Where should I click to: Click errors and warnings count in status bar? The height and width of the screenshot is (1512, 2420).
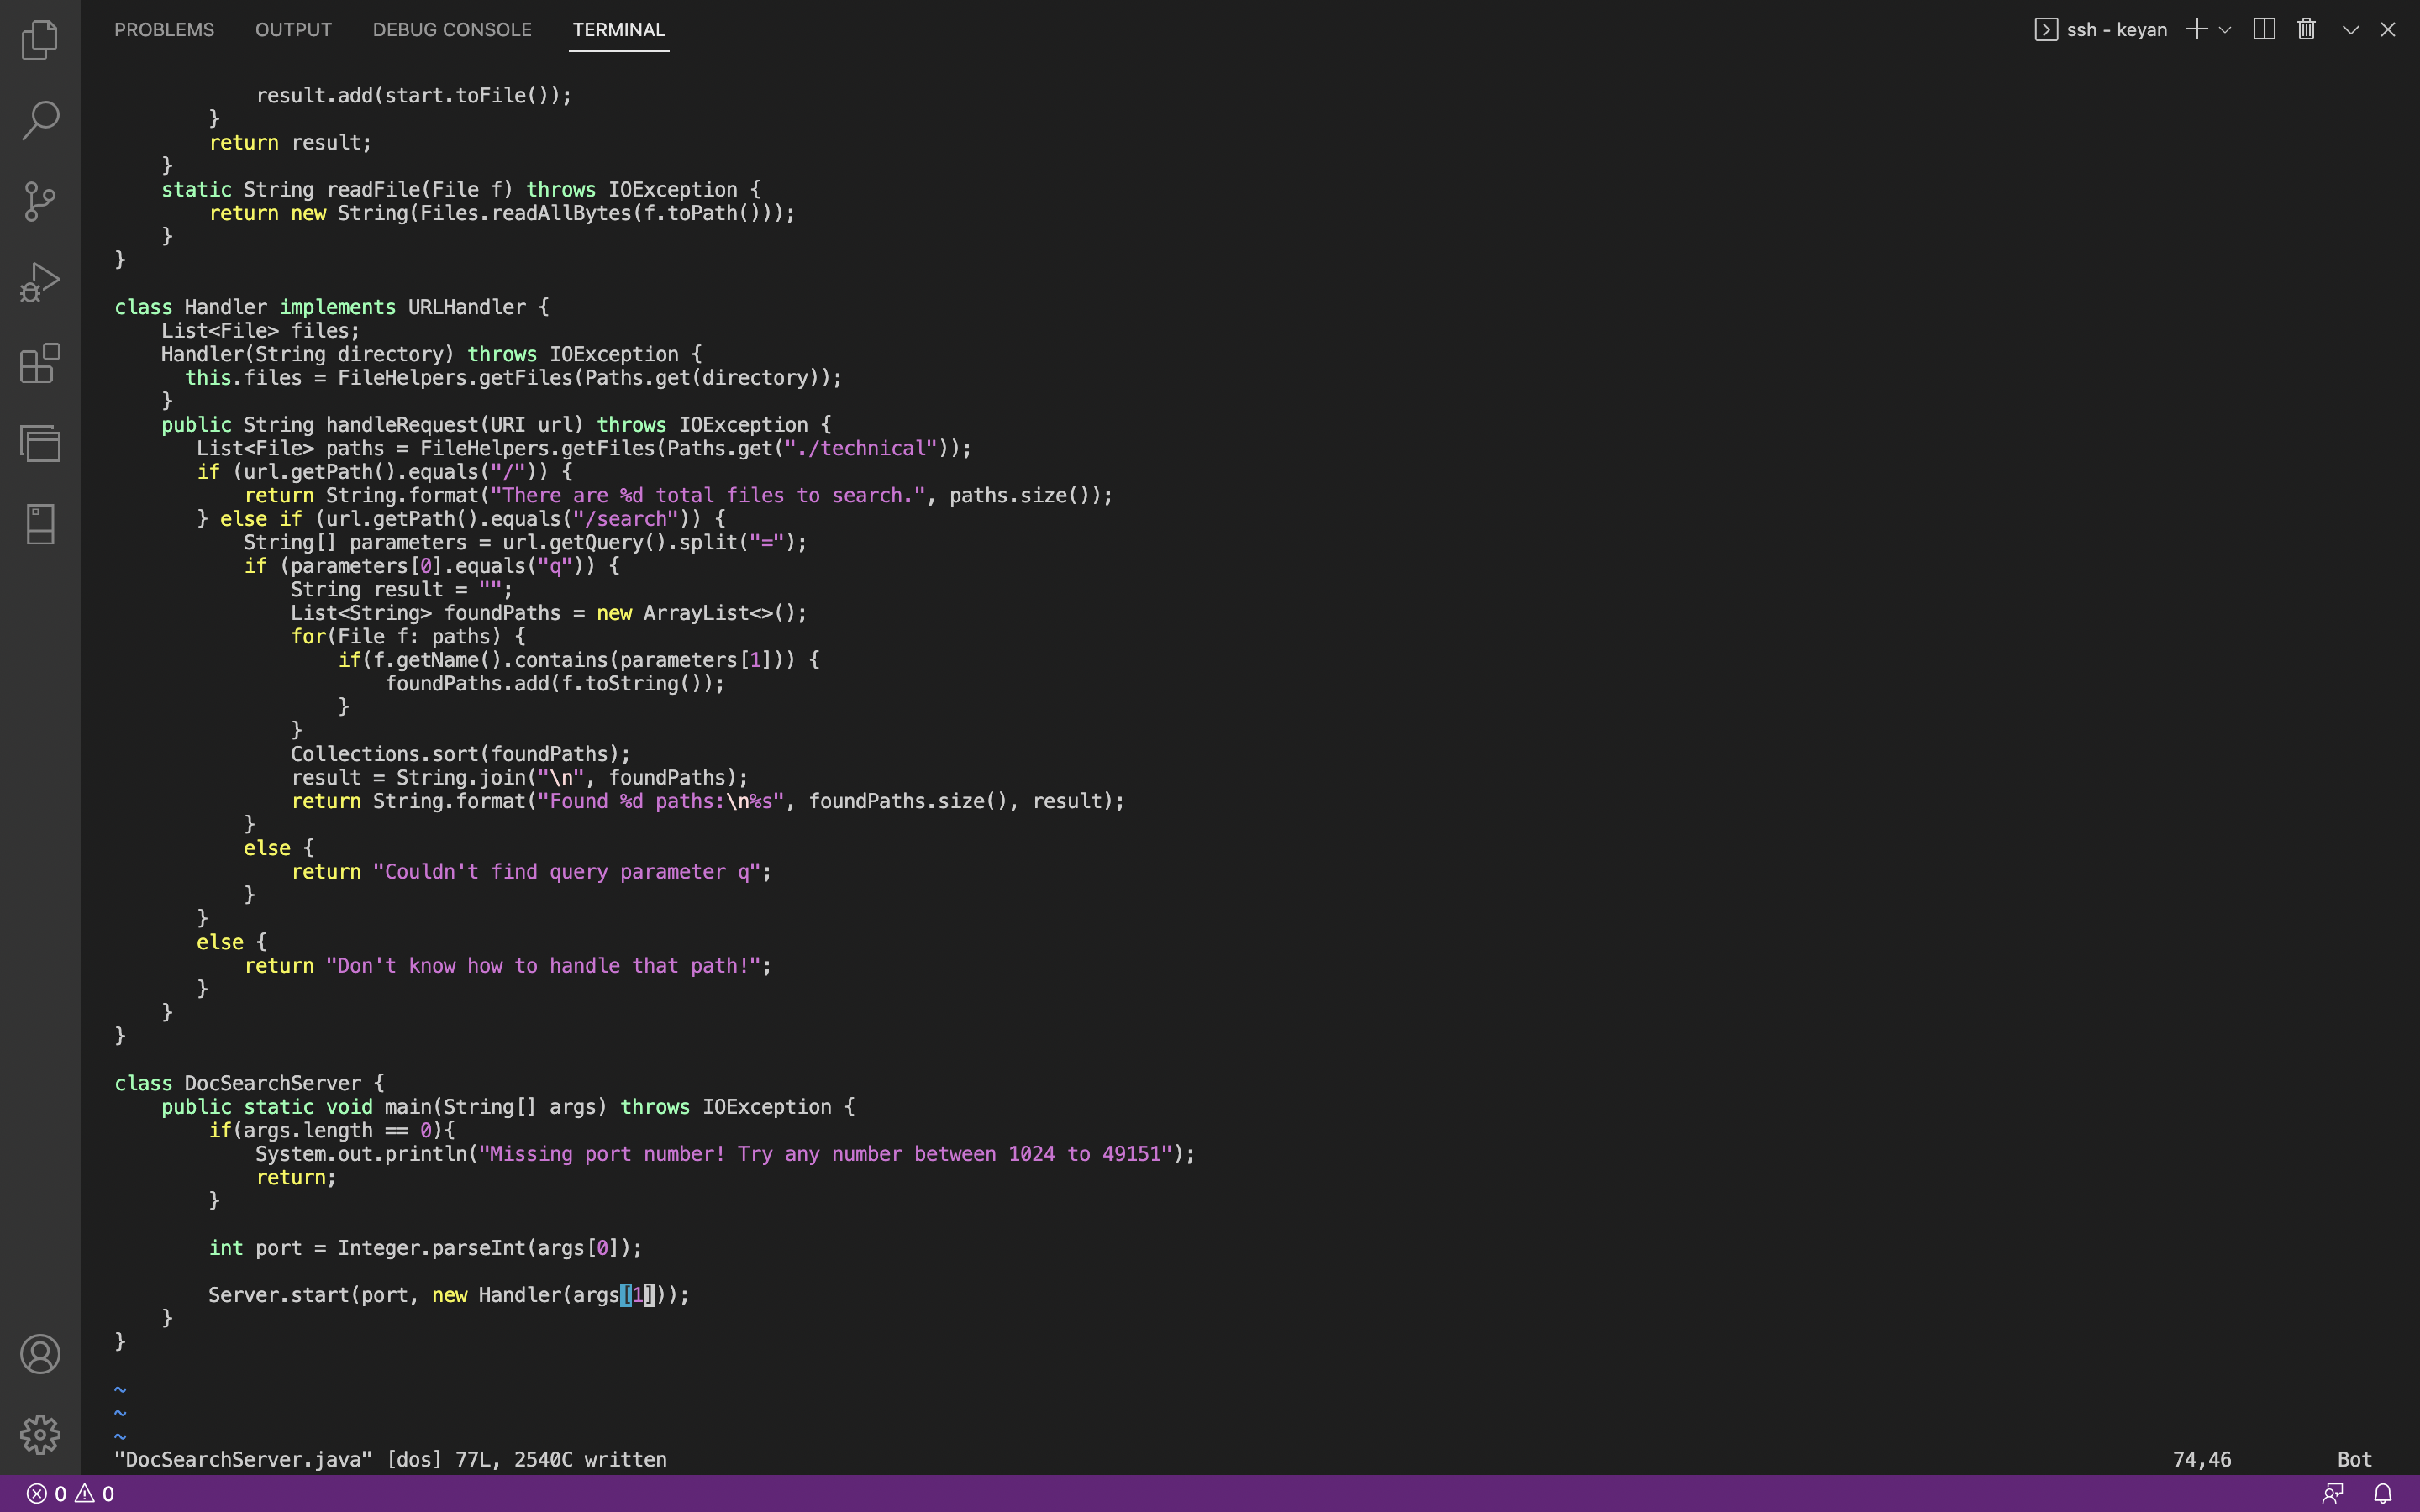(70, 1494)
